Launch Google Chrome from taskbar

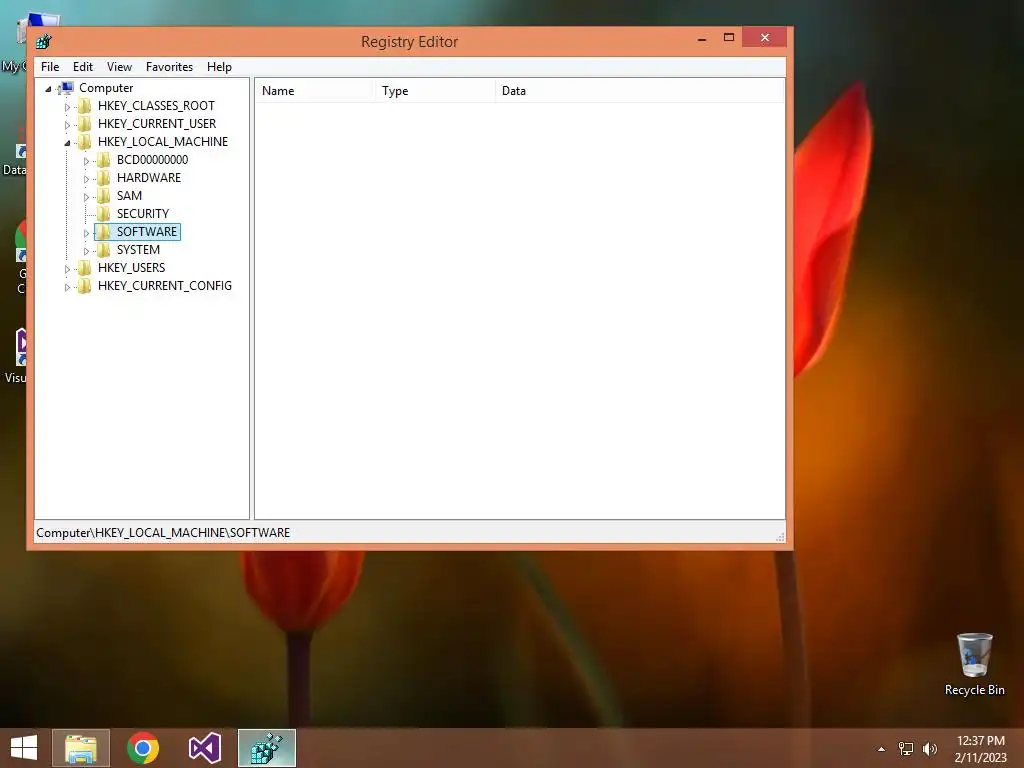[143, 748]
